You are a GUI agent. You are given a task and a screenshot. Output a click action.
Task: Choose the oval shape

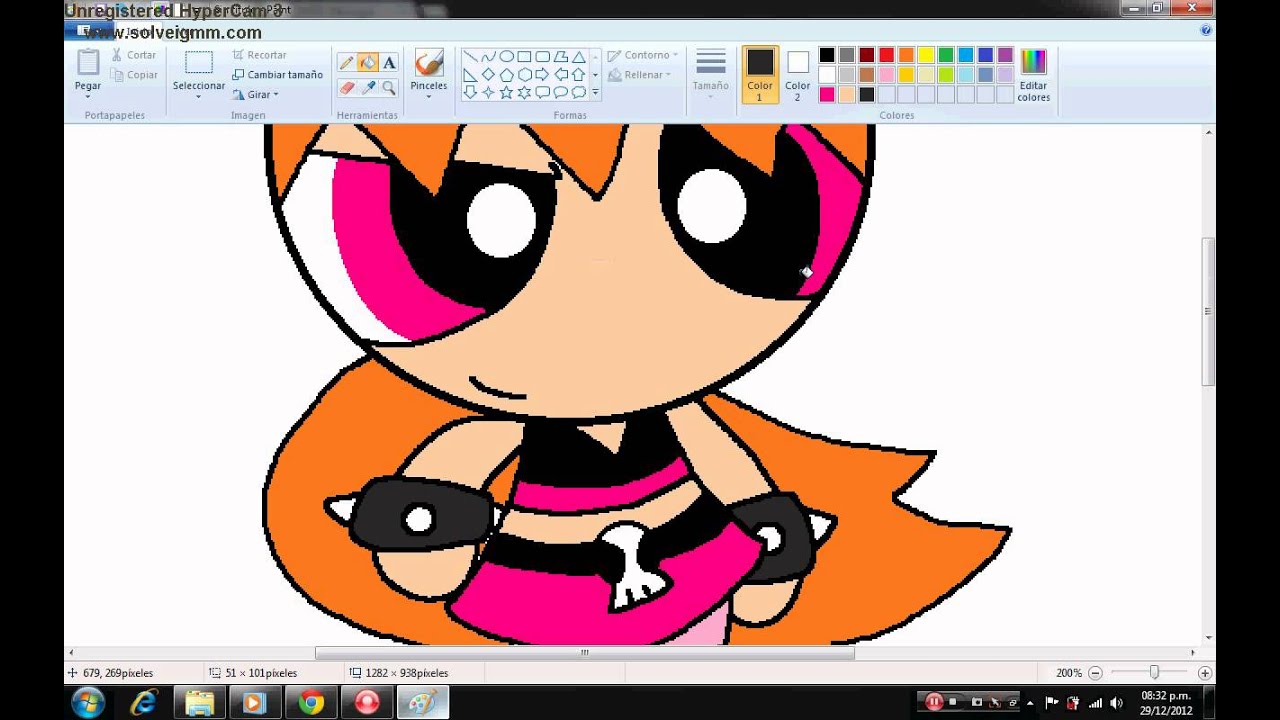click(506, 57)
